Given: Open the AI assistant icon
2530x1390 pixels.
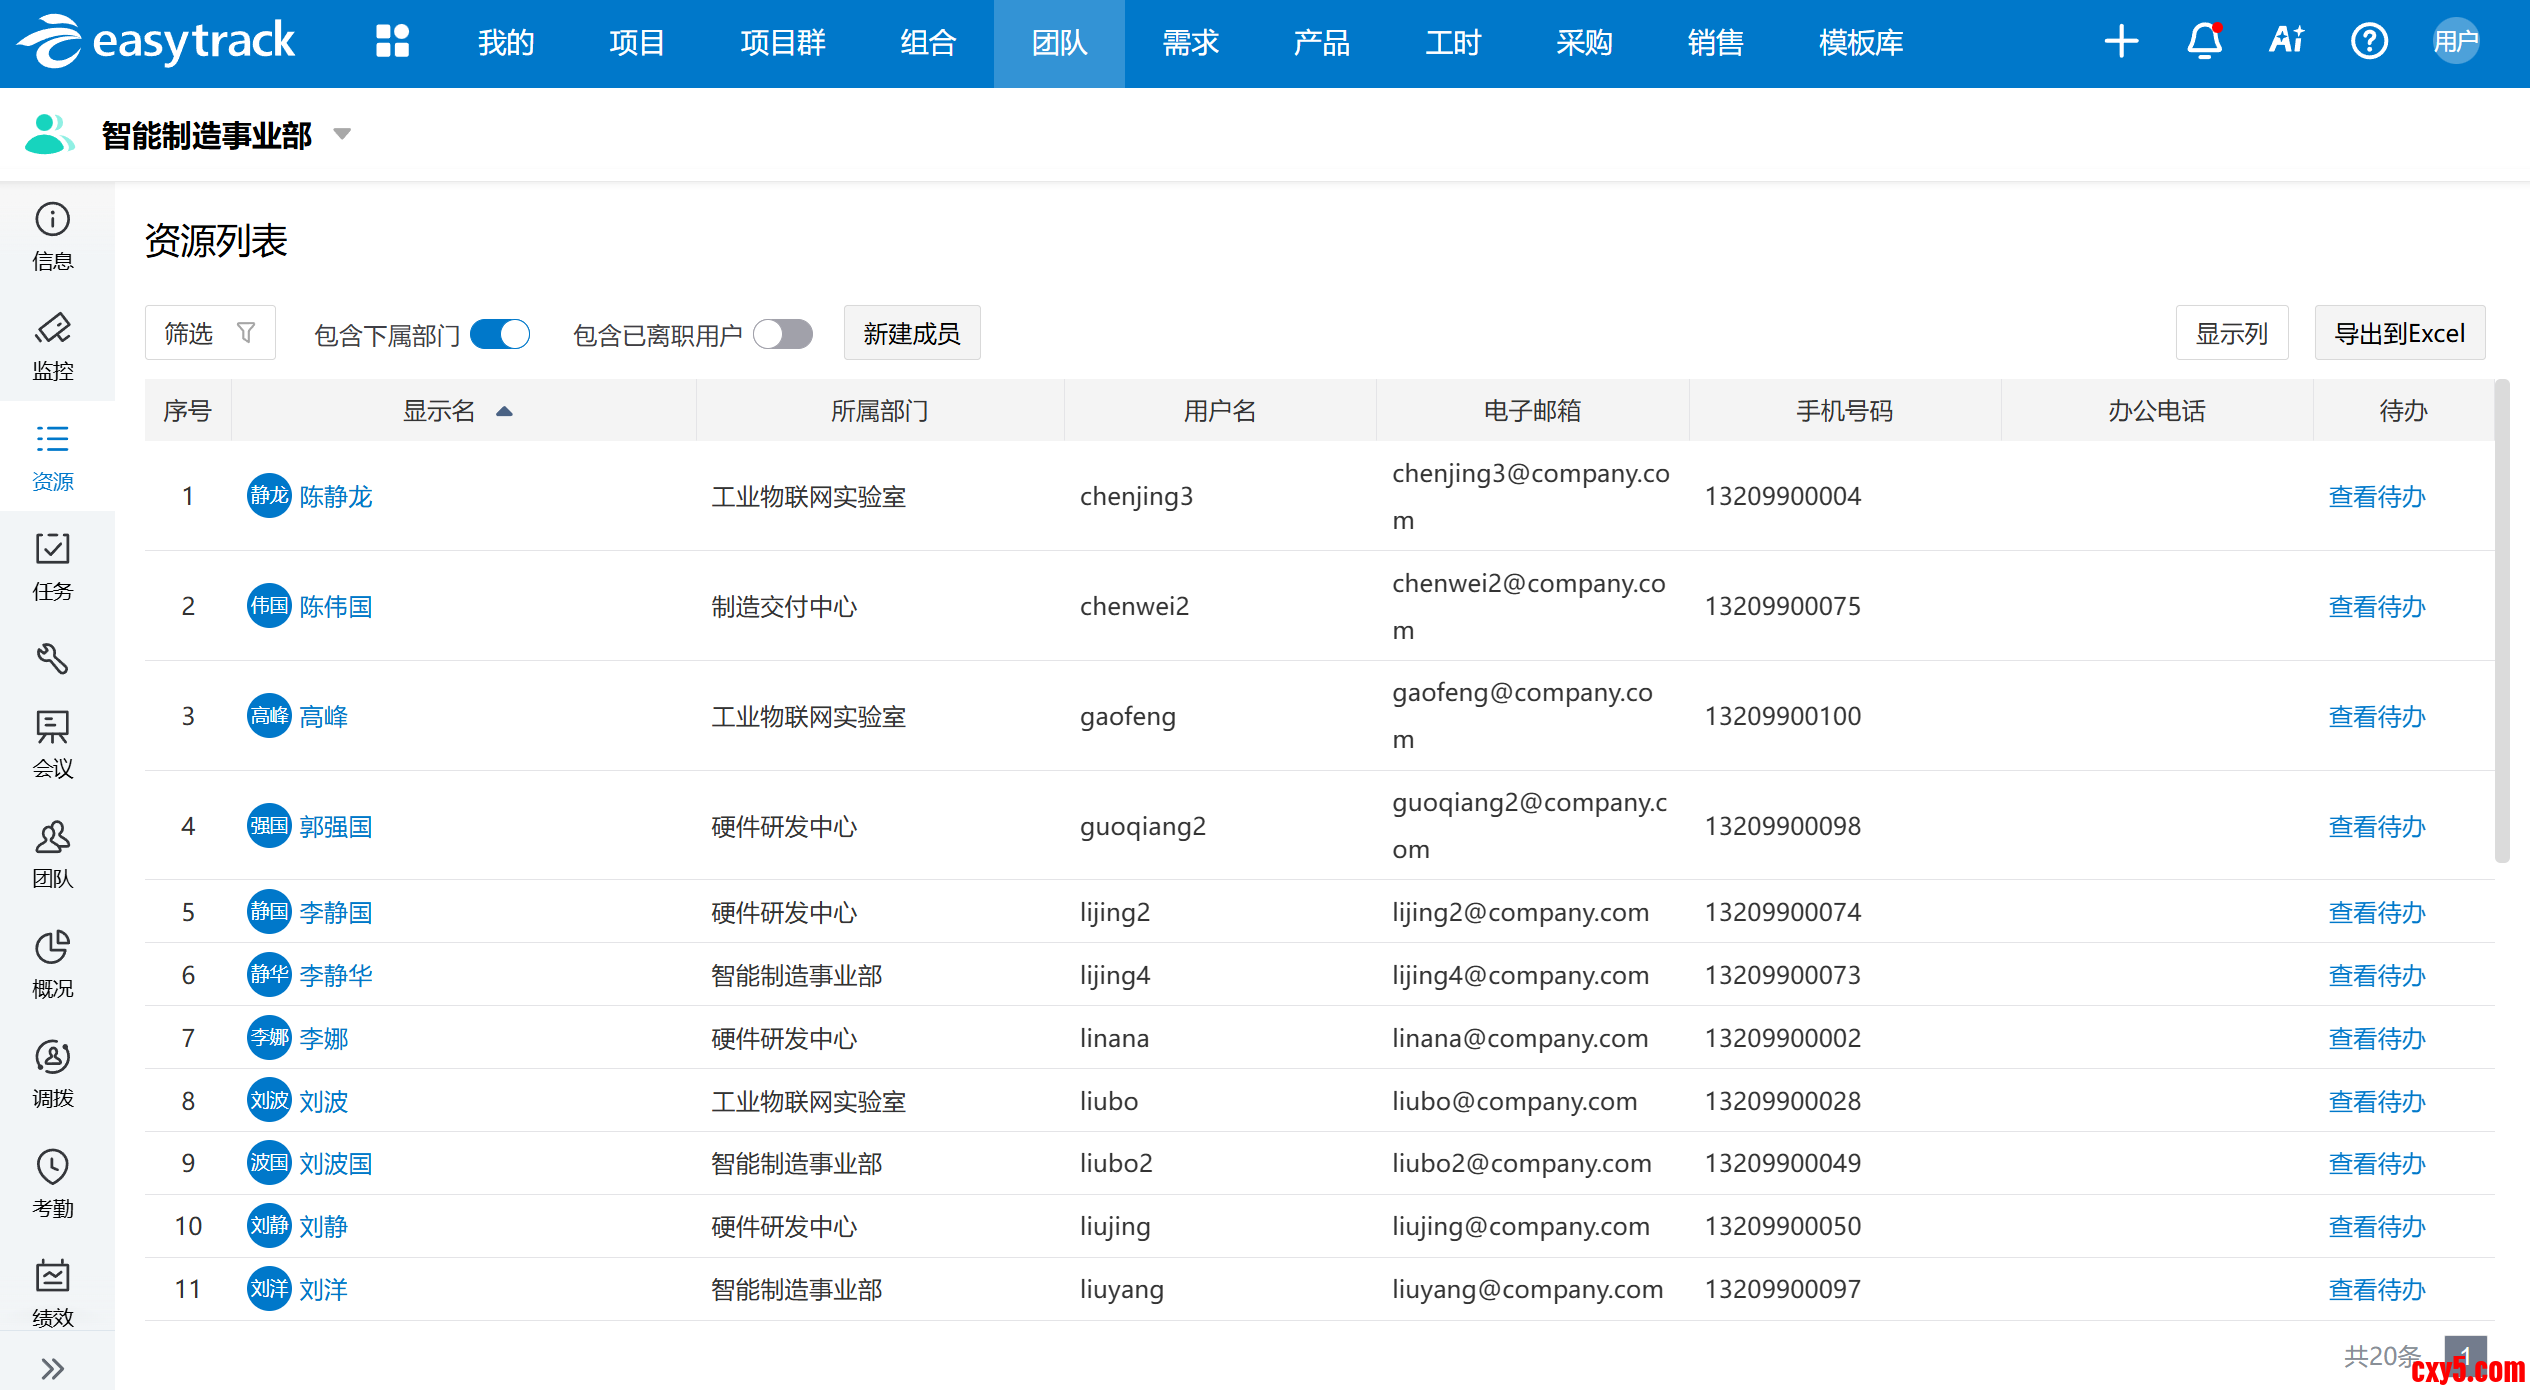Looking at the screenshot, I should click(2286, 42).
